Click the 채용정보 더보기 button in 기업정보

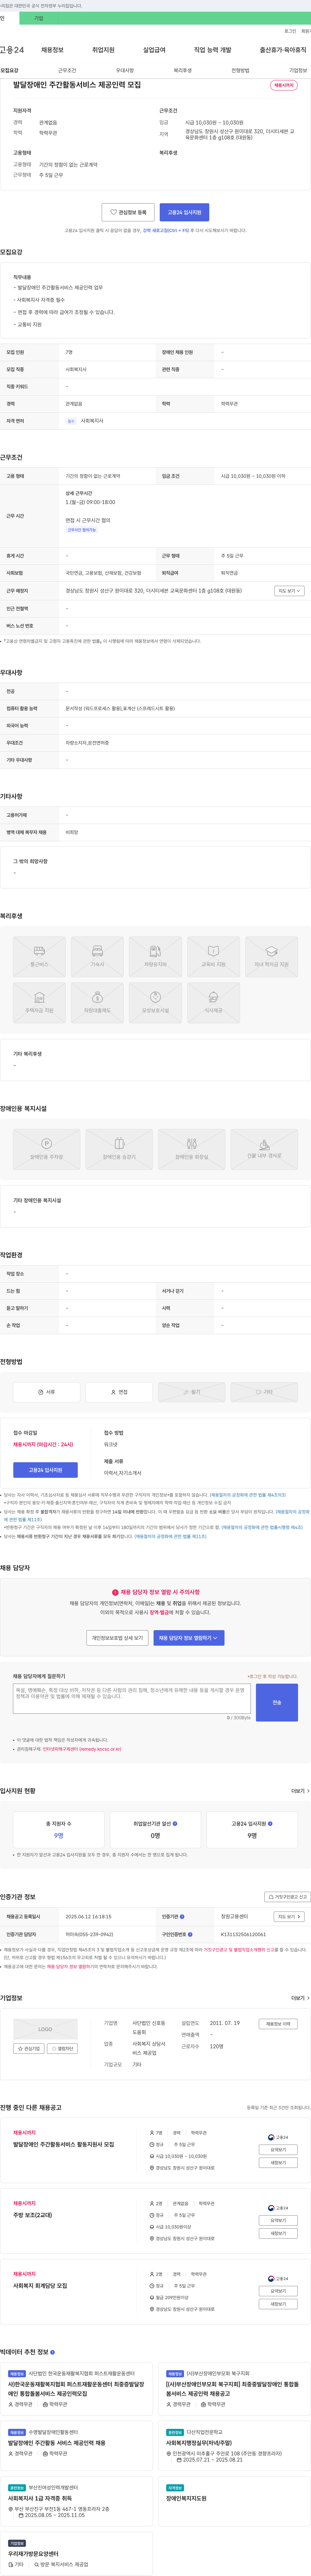pos(278,2024)
